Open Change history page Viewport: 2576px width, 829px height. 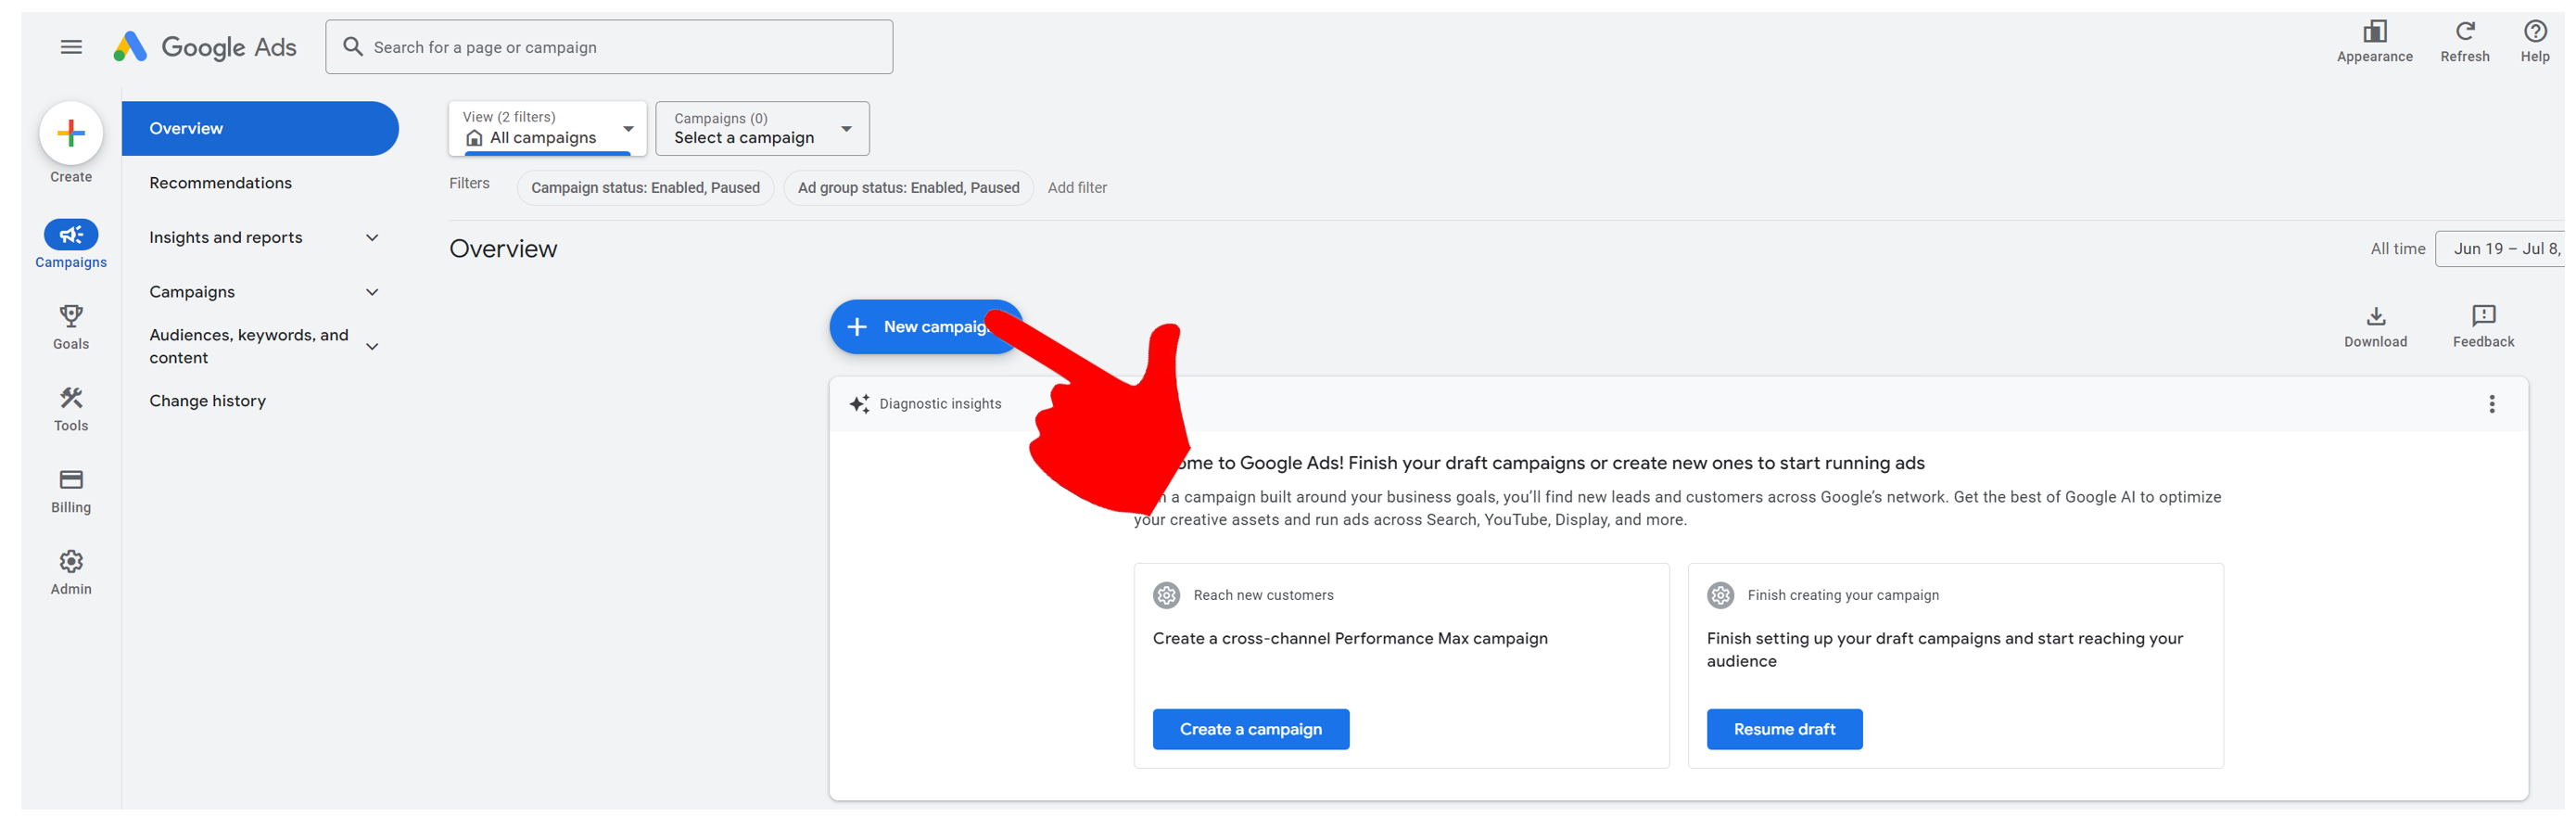point(208,401)
